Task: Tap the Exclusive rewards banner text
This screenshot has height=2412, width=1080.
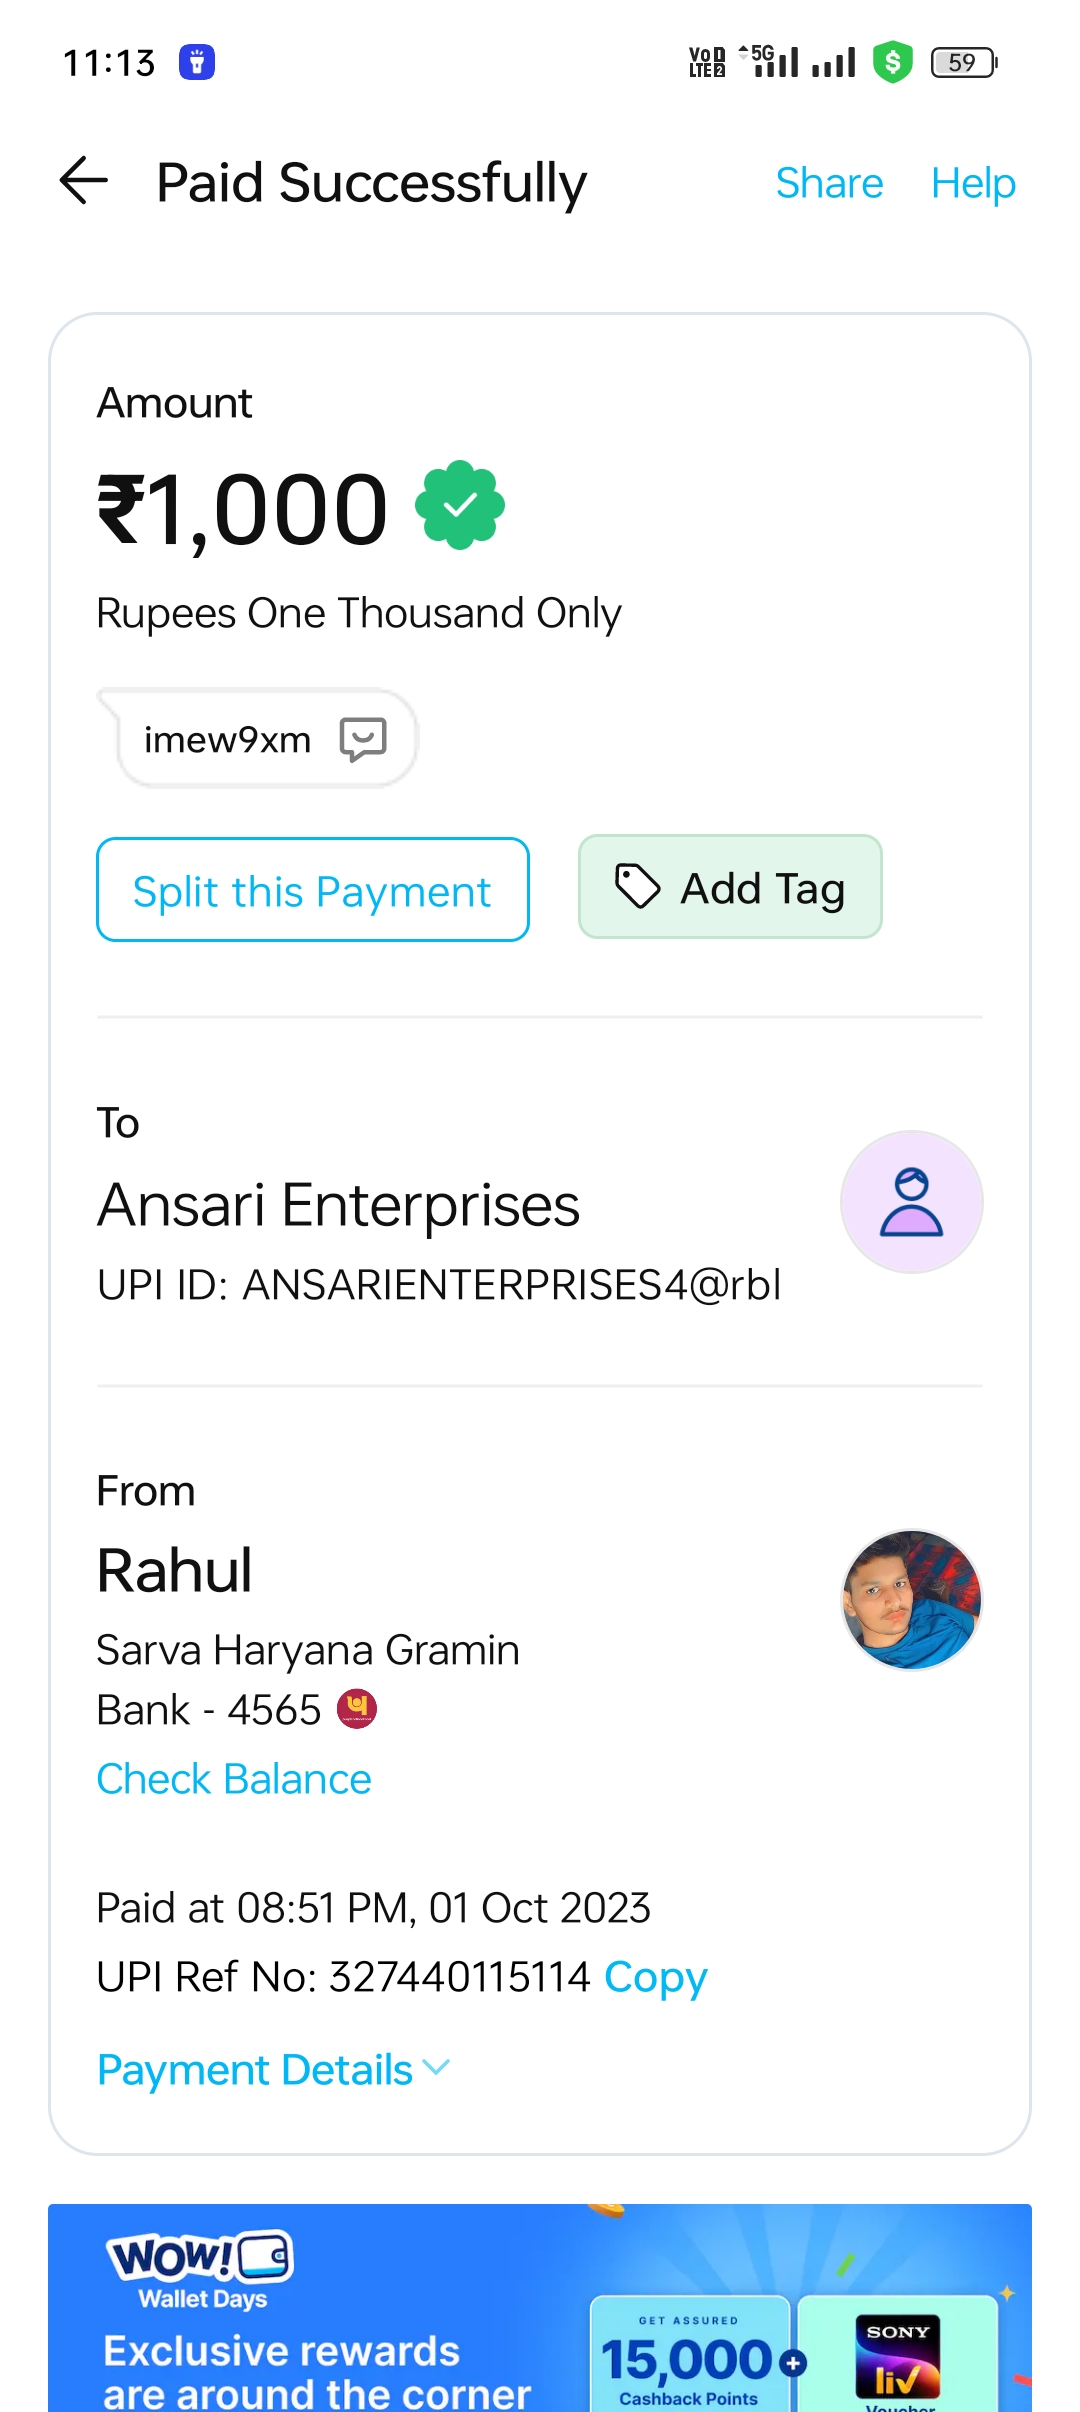Action: (316, 2371)
